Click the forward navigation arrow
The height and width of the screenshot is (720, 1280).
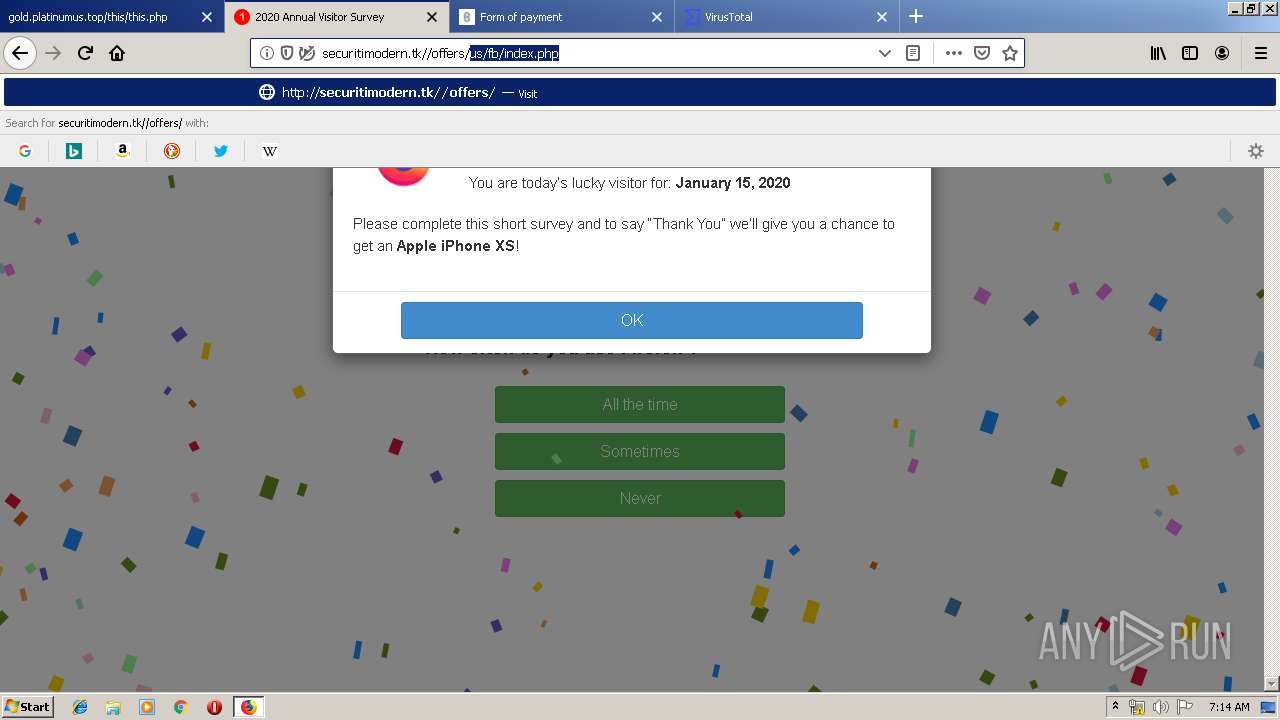pyautogui.click(x=53, y=53)
